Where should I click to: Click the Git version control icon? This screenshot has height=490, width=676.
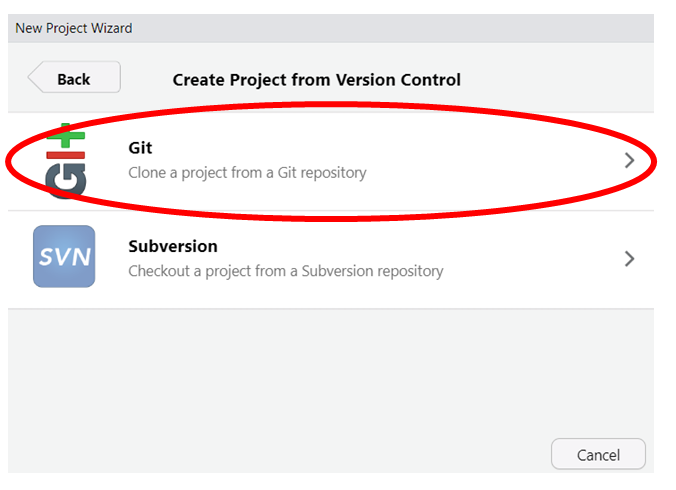(66, 161)
